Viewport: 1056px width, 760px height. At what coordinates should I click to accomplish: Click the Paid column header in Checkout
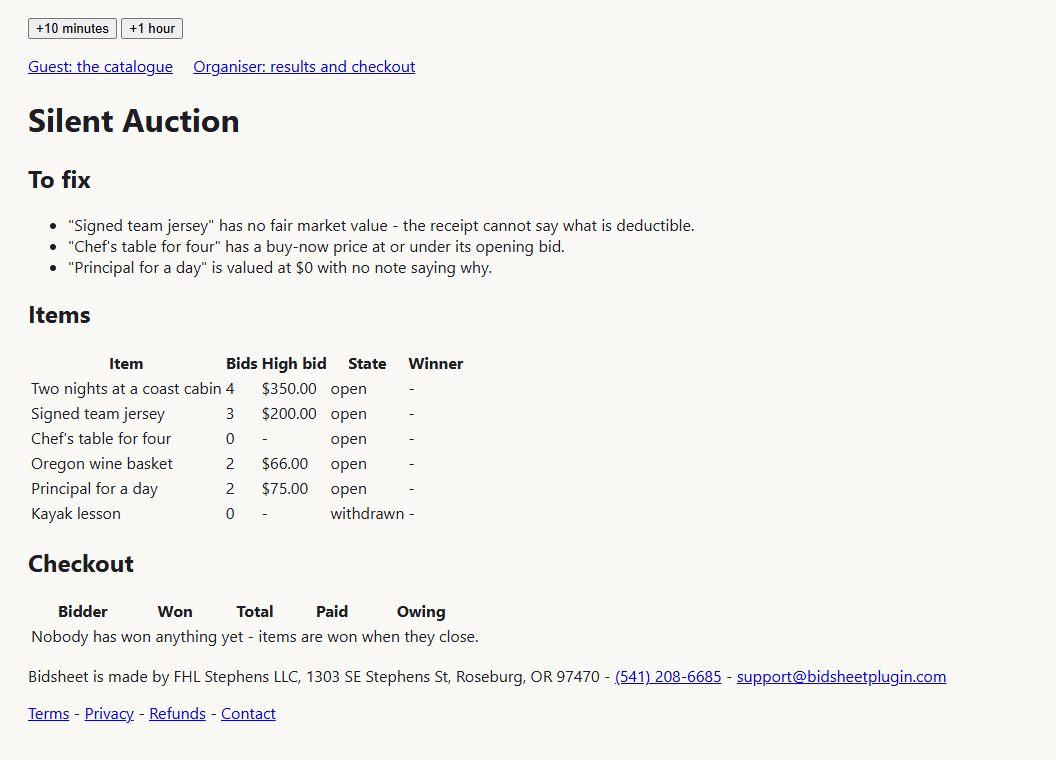click(x=332, y=612)
